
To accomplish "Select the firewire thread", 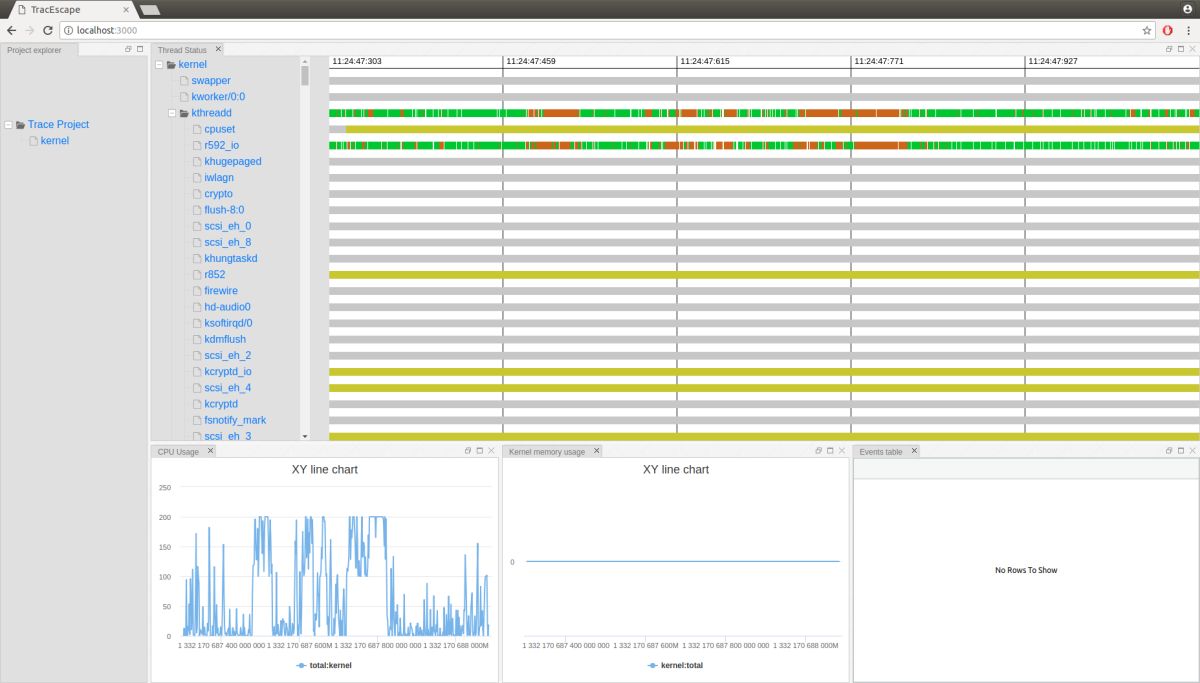I will pyautogui.click(x=221, y=291).
